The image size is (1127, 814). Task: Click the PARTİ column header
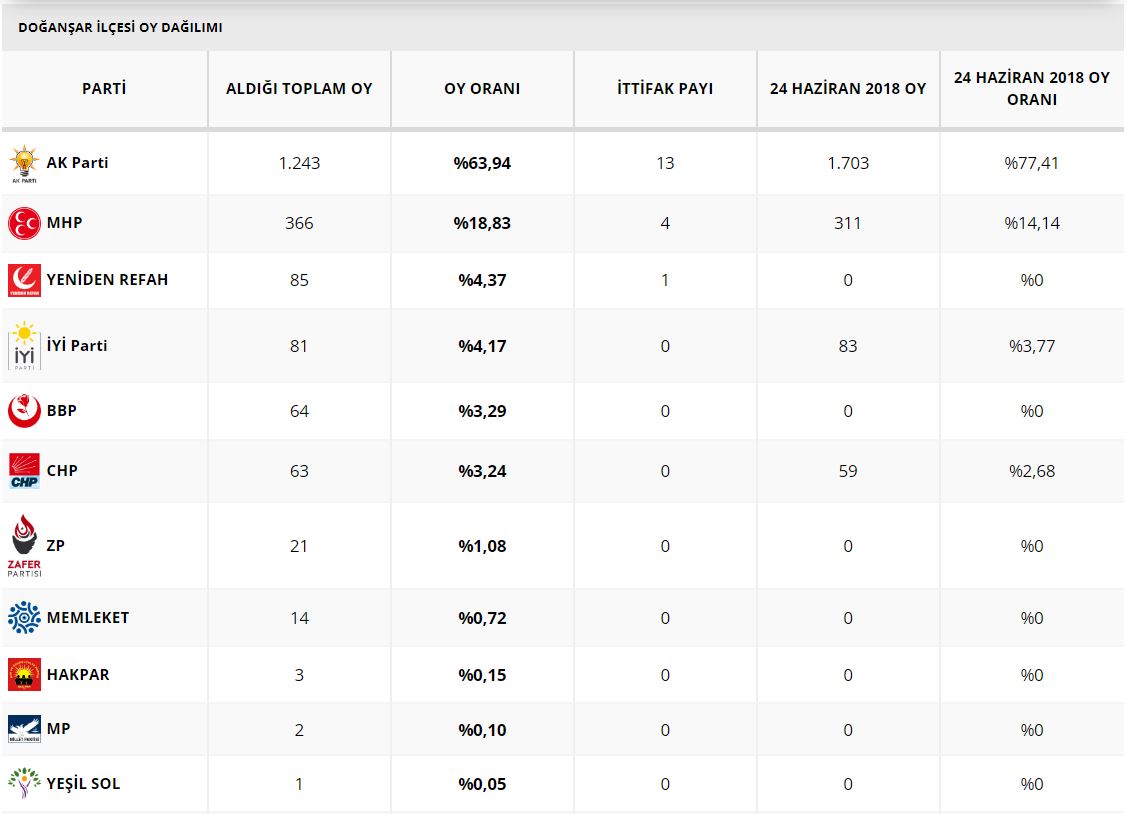pyautogui.click(x=104, y=89)
